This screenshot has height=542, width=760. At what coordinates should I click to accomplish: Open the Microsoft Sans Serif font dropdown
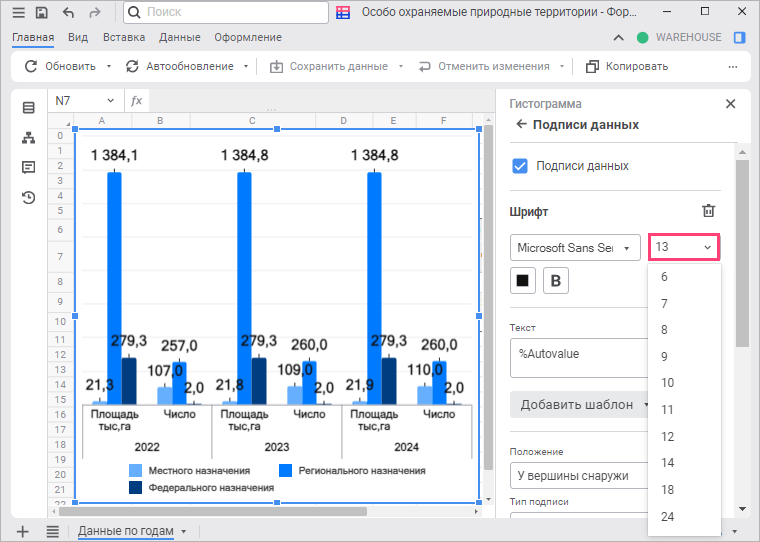[575, 248]
